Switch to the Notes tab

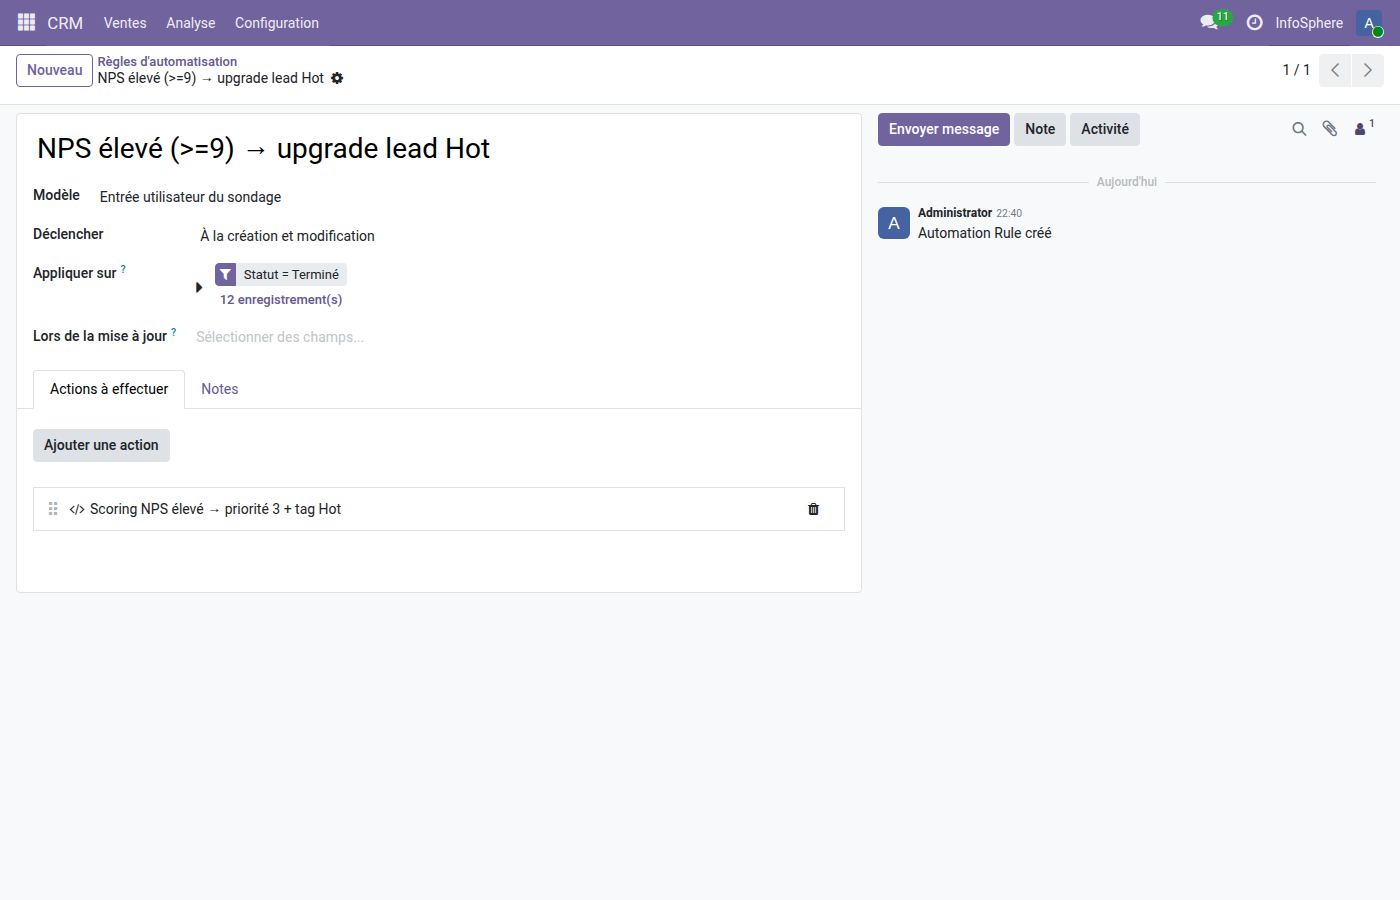(219, 389)
